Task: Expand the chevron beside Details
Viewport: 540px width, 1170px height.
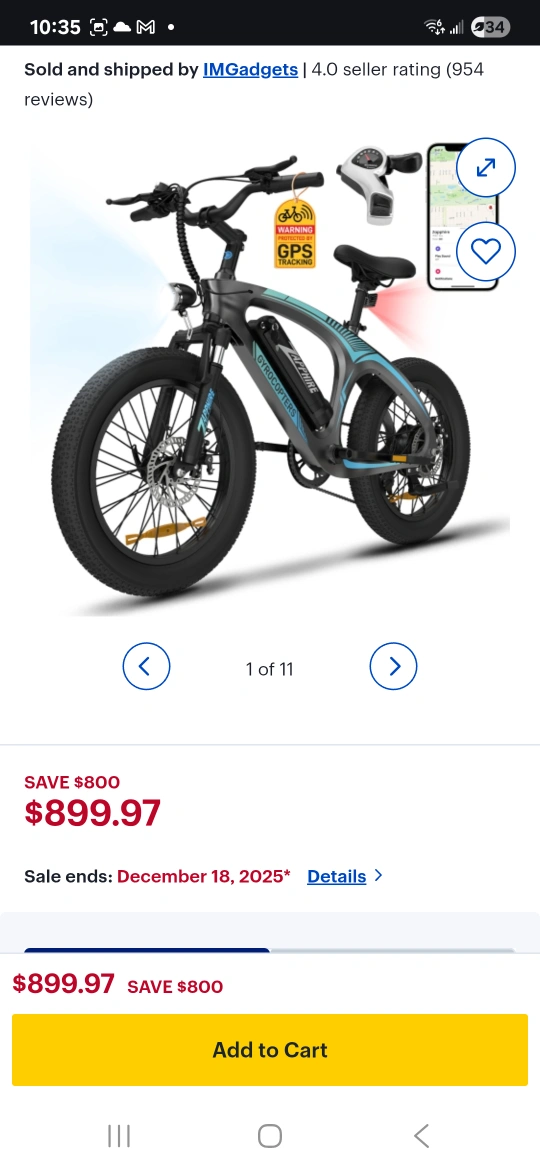Action: 378,875
